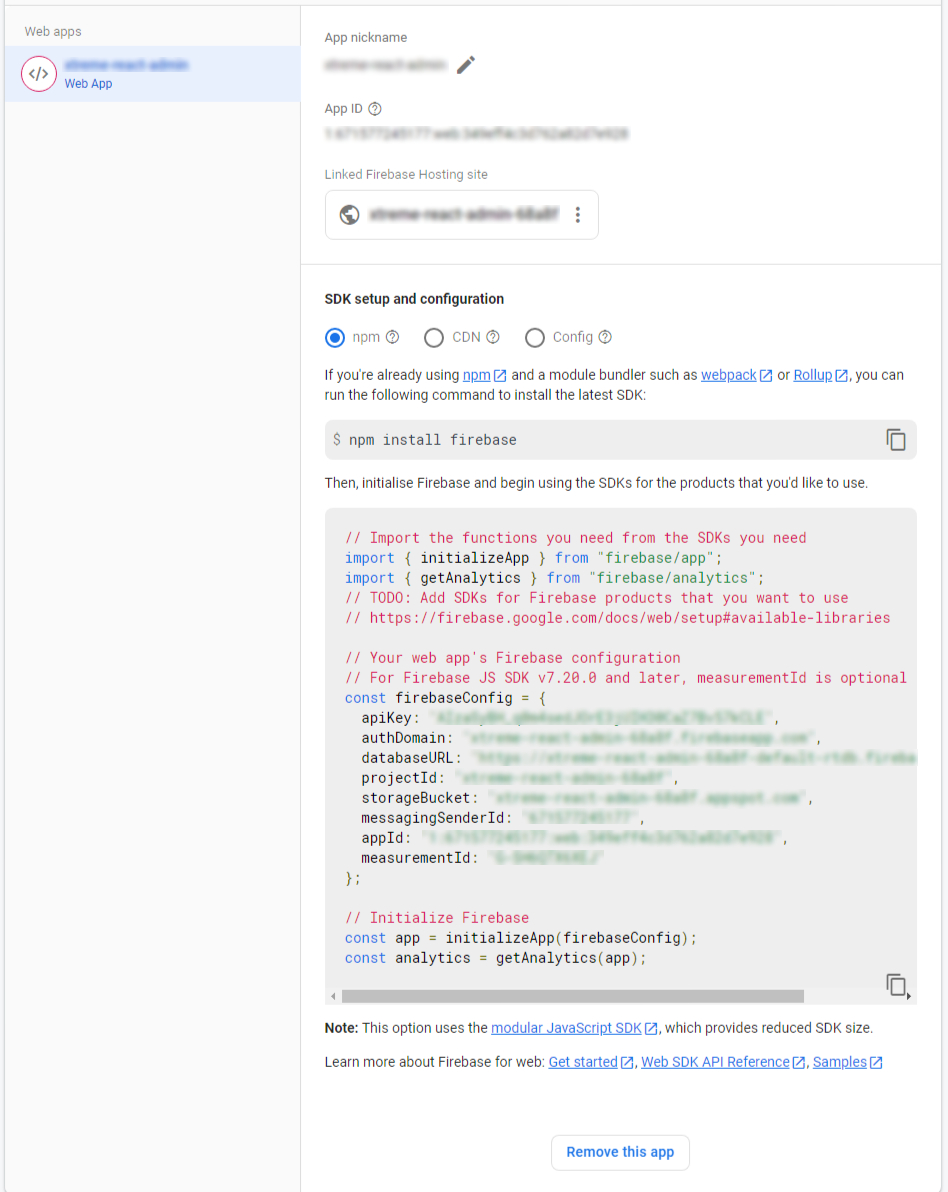Edit the app nickname with pencil icon
The image size is (948, 1192).
pyautogui.click(x=465, y=64)
